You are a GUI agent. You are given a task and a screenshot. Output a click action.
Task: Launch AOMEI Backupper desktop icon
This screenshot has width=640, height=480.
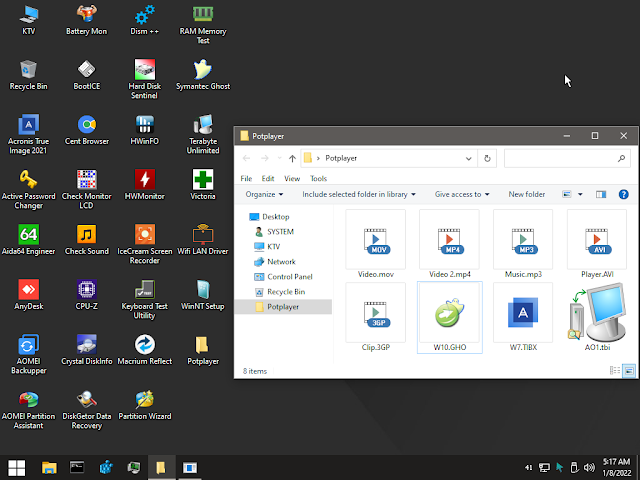(29, 354)
